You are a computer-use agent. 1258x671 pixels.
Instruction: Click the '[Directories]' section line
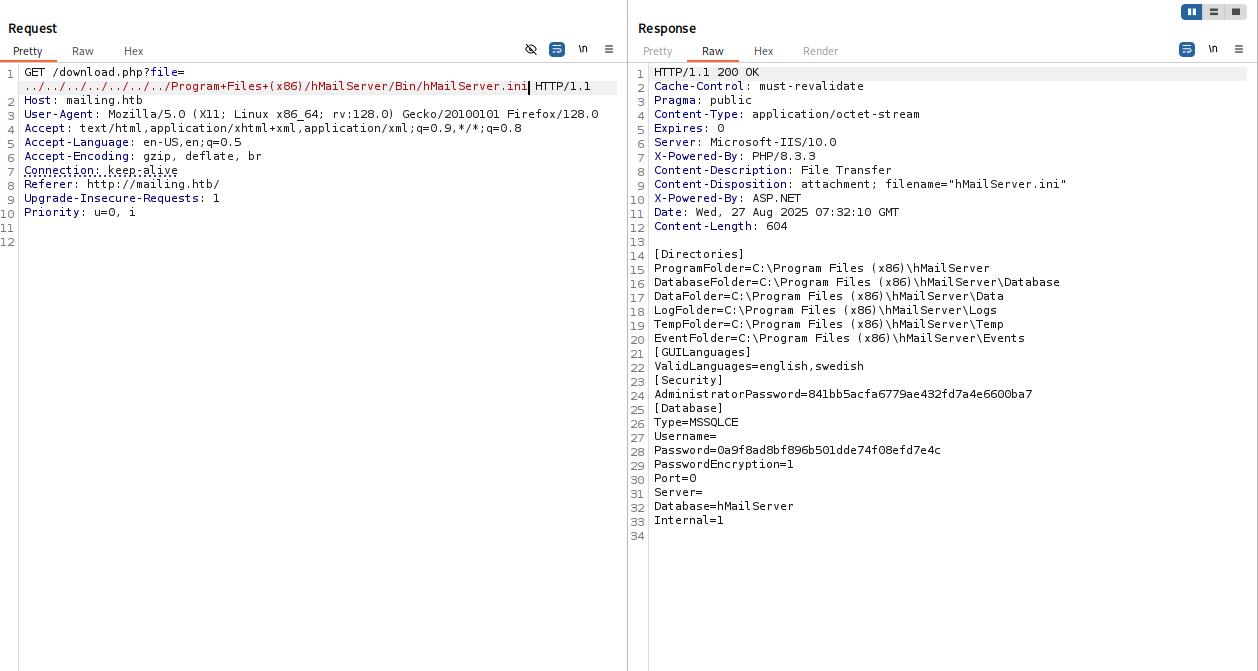click(699, 254)
